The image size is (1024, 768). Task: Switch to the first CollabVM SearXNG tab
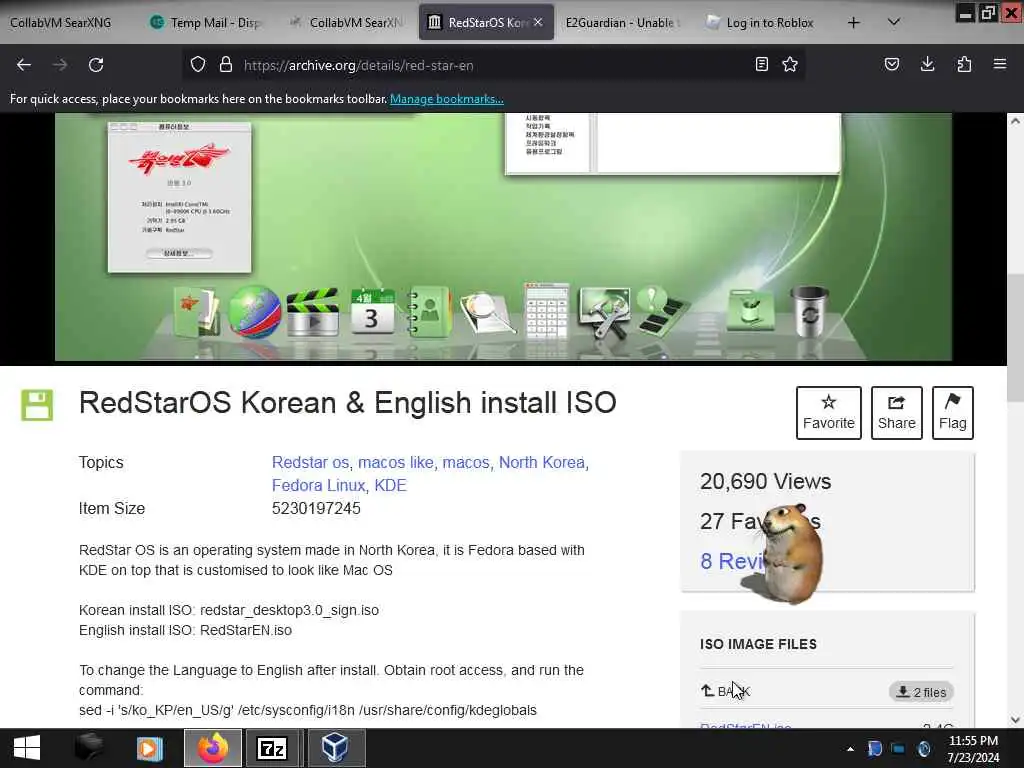pos(61,23)
